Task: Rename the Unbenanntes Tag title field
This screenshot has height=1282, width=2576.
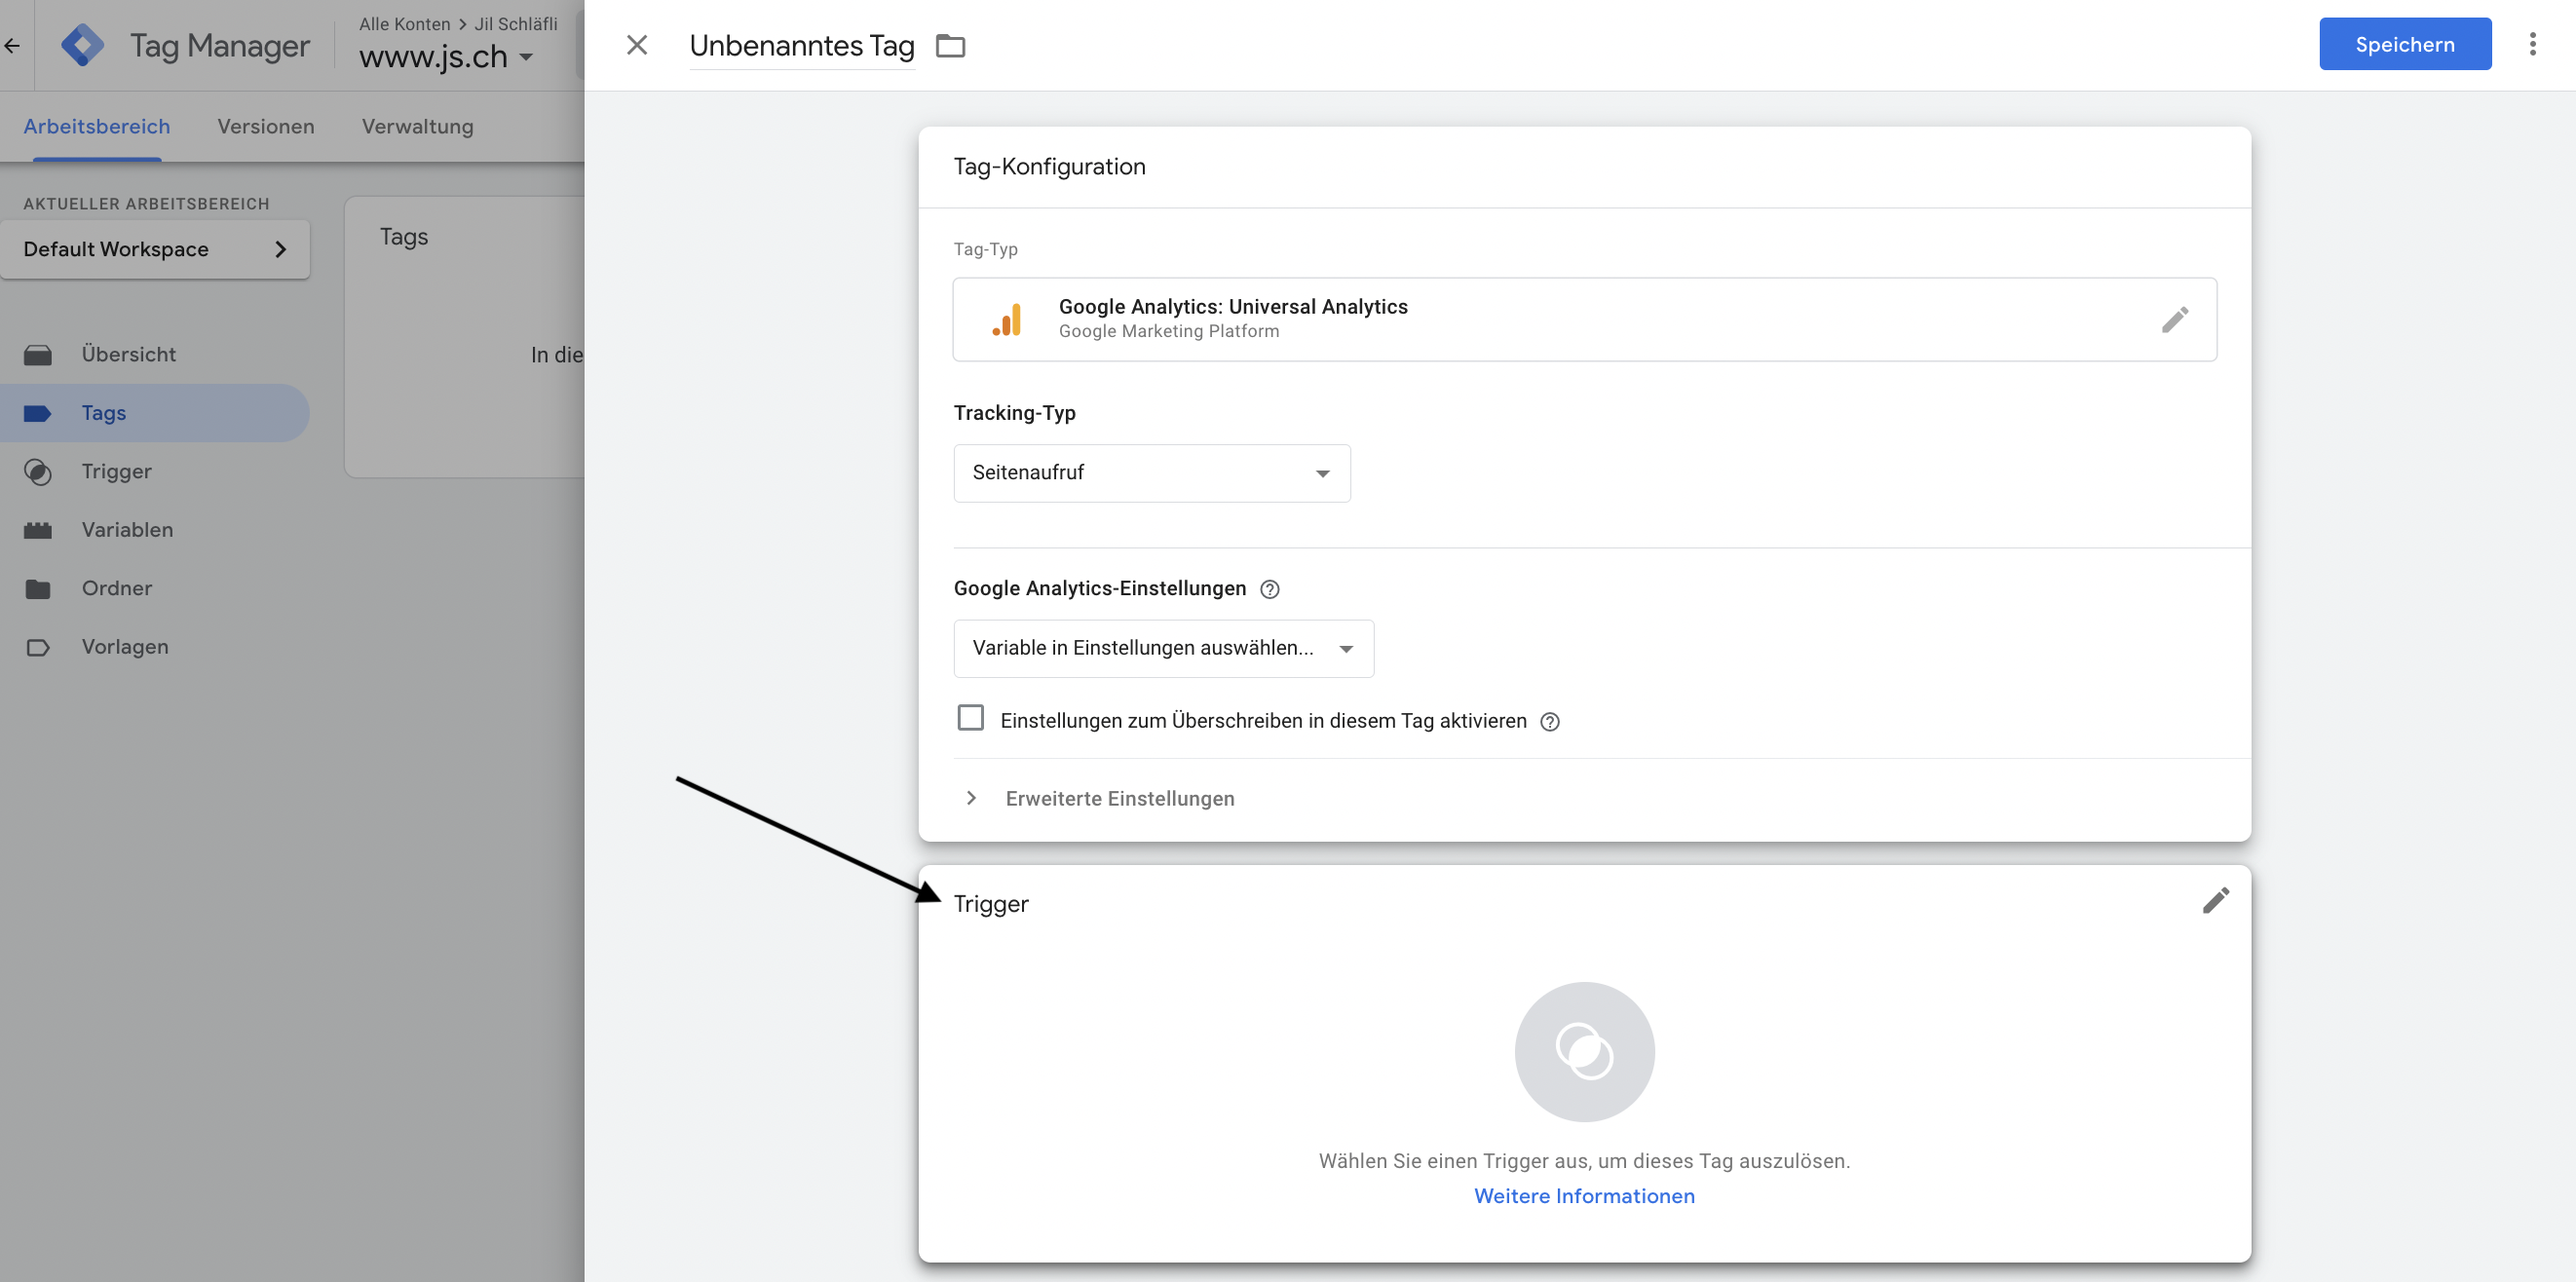Action: tap(802, 46)
